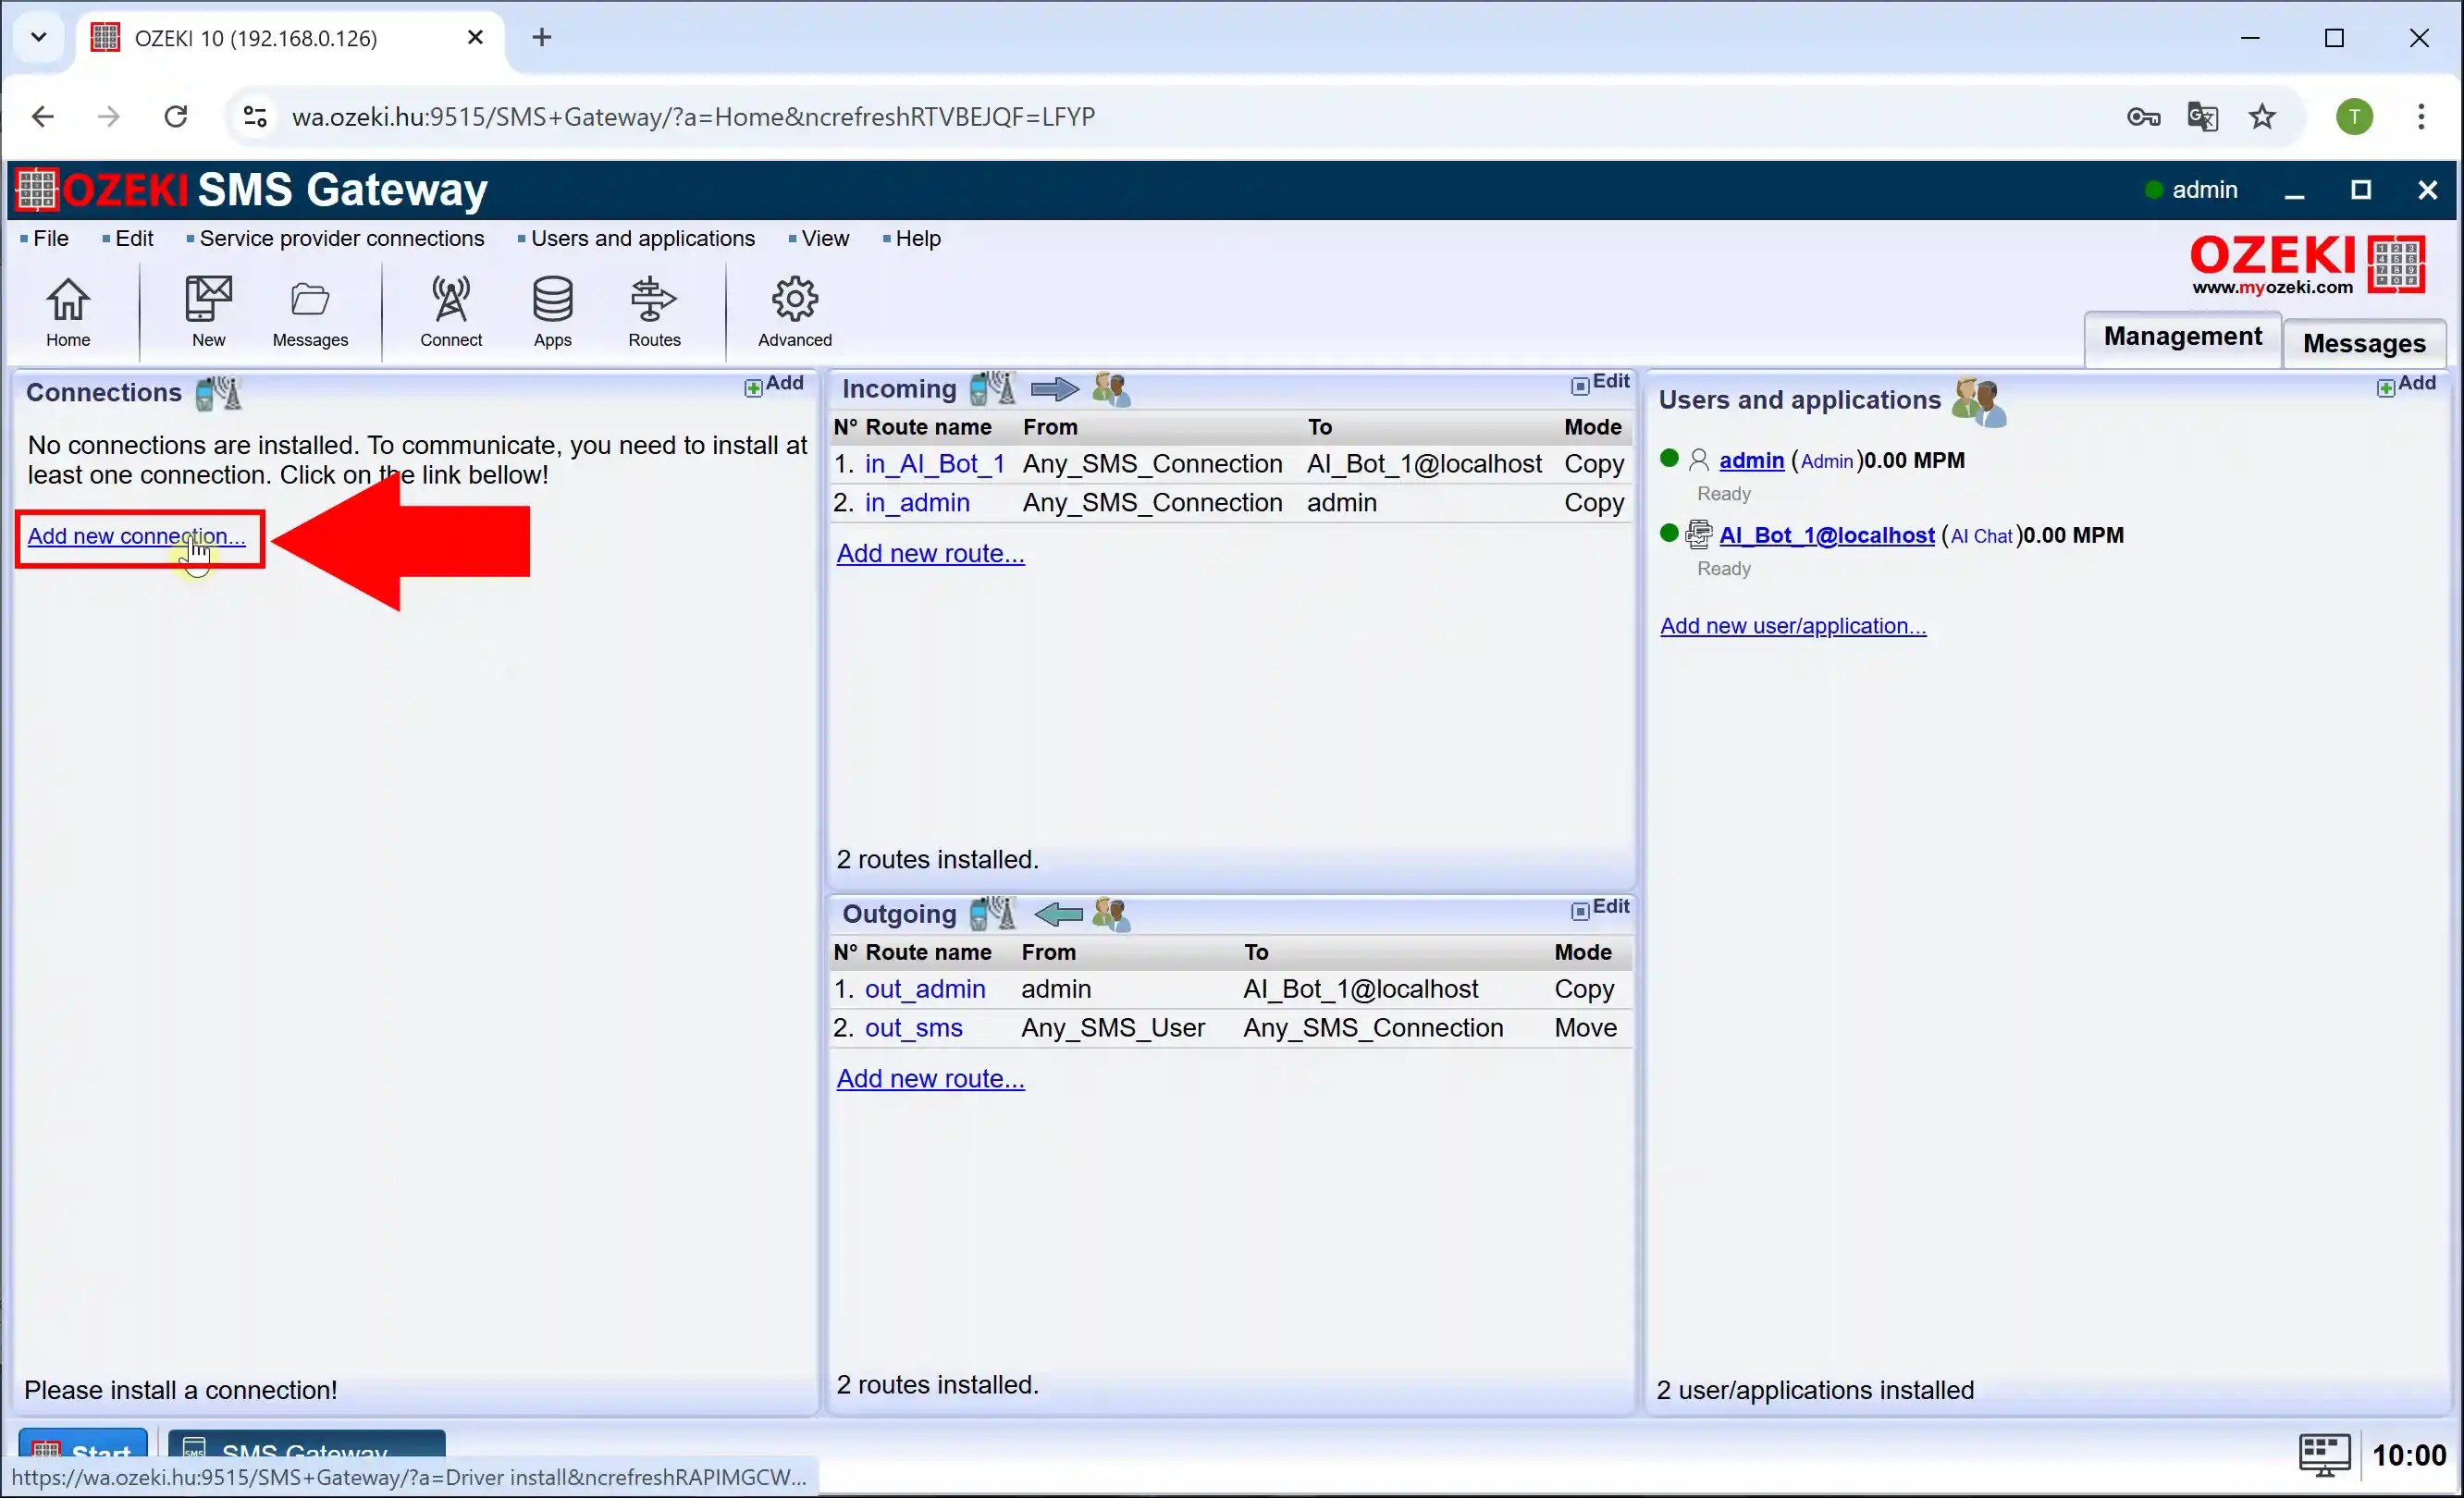
Task: Click Add new route link under Outgoing
Action: click(930, 1079)
